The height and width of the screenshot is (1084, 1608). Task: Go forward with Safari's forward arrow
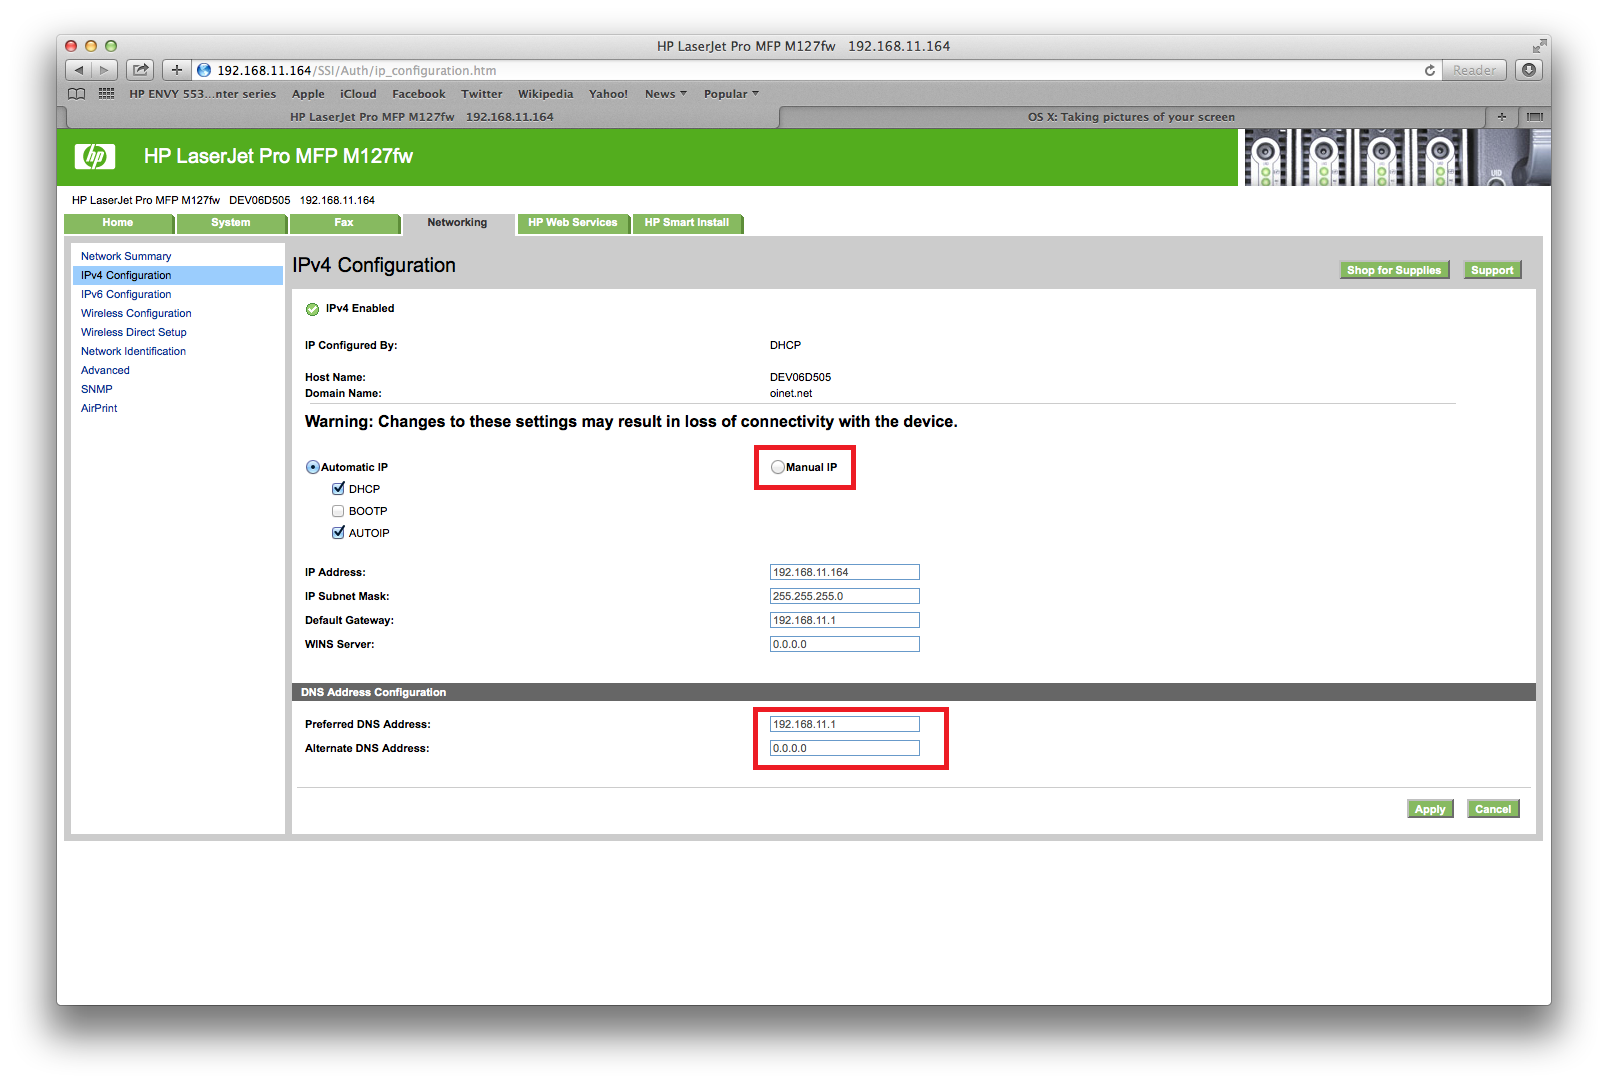coord(105,70)
